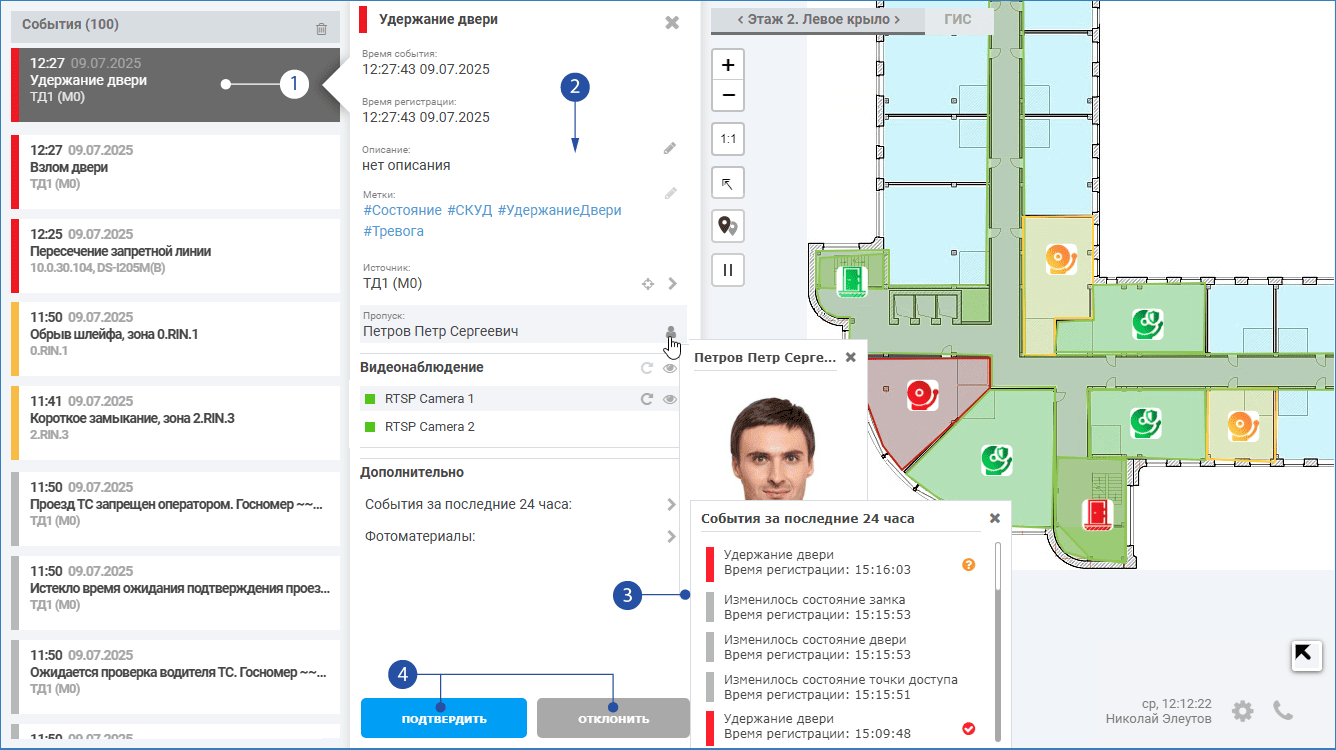
Task: Open settings gear icon
Action: point(1242,711)
